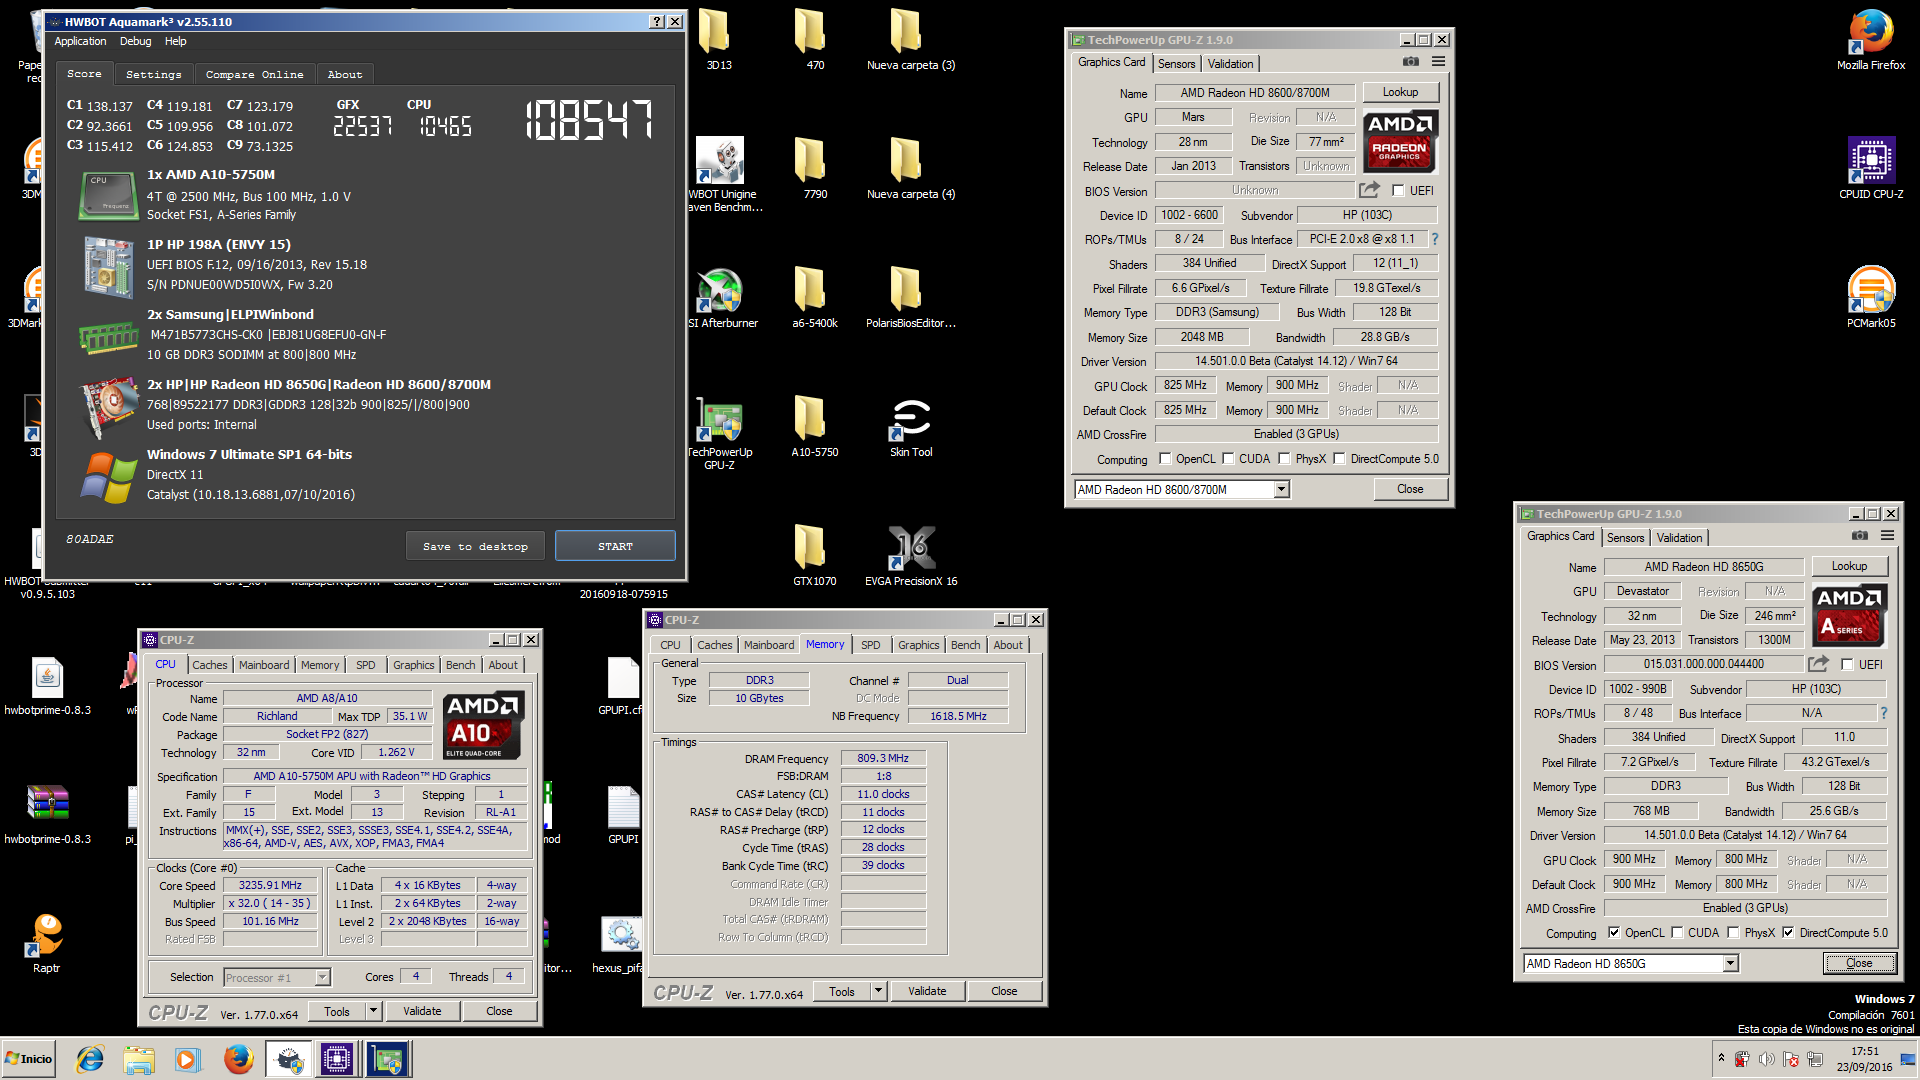Click Validate button in left CPU-Z
1920x1080 pixels.
click(x=422, y=1011)
